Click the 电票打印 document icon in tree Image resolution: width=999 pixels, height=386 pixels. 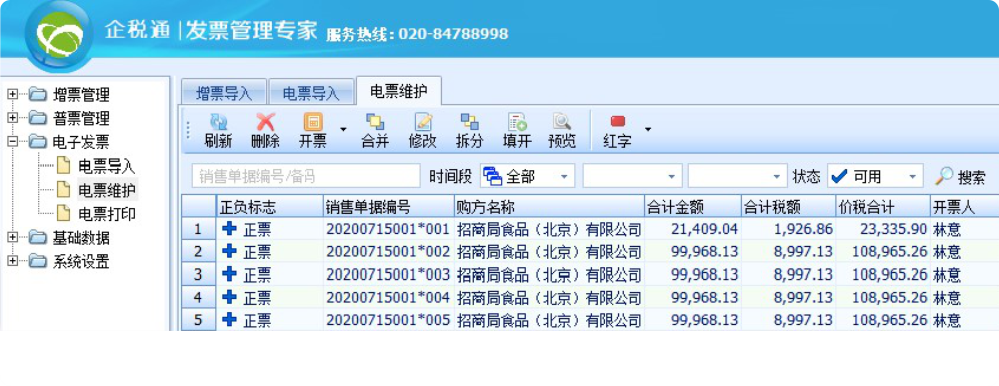[x=64, y=213]
